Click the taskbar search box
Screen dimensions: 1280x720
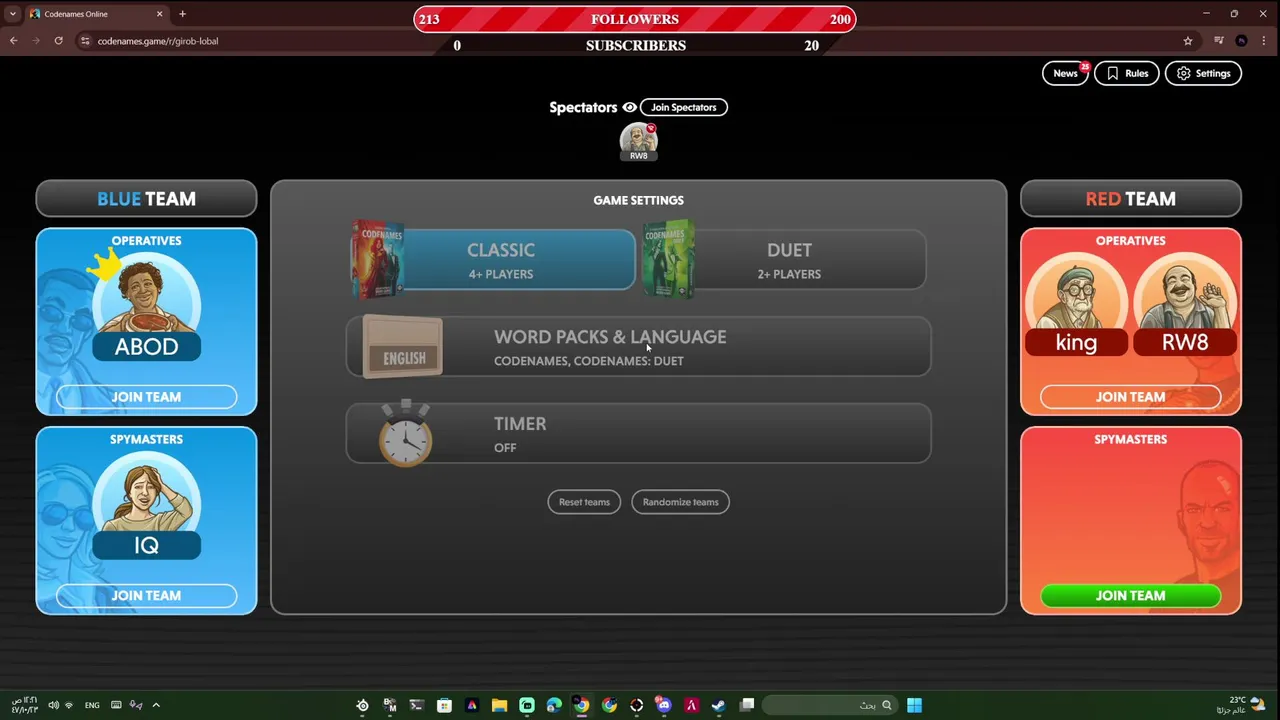click(832, 705)
